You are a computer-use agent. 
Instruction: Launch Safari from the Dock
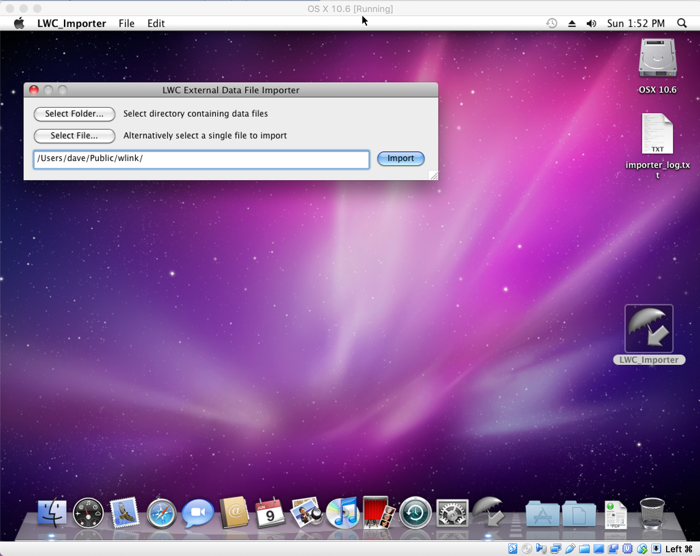(161, 514)
